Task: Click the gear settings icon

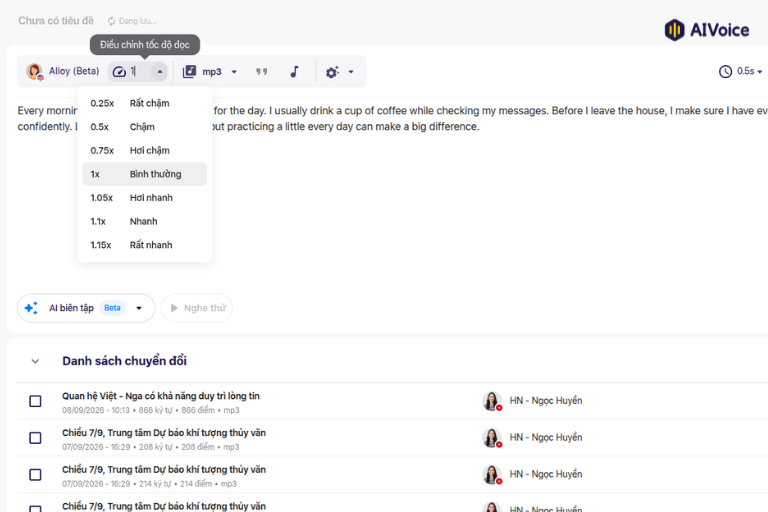Action: (x=332, y=73)
